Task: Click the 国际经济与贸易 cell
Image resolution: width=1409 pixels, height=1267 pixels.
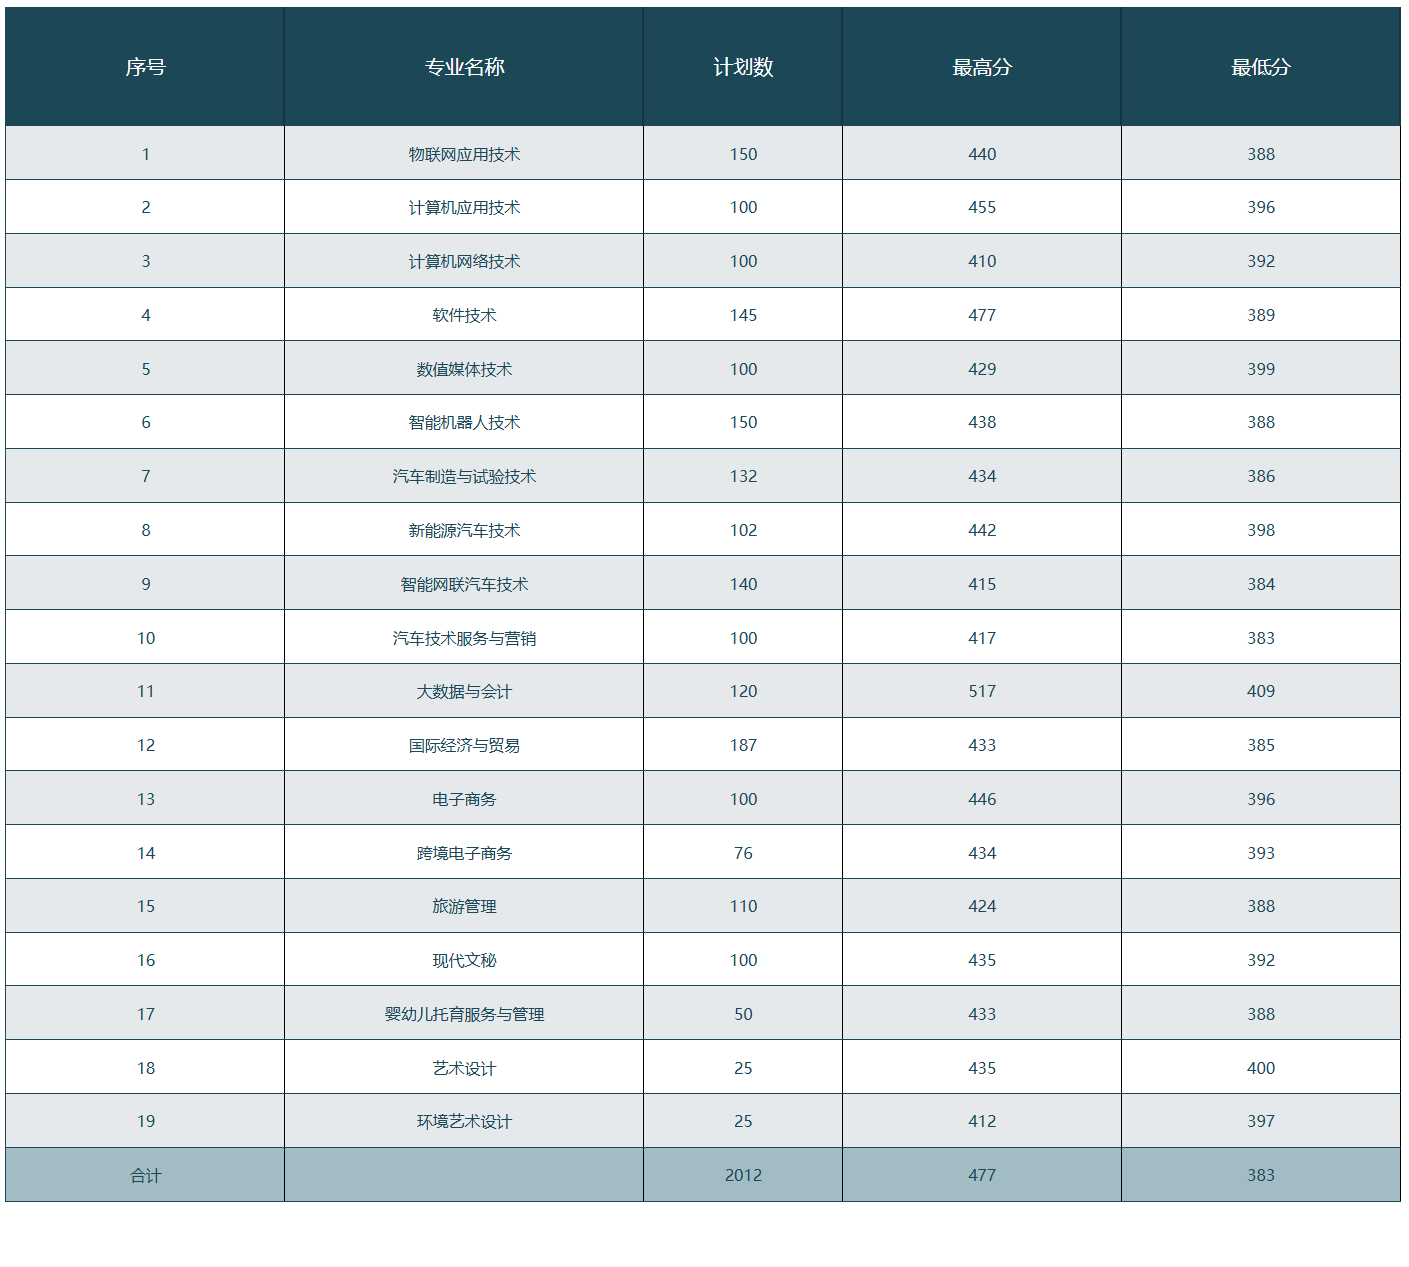Action: 464,745
